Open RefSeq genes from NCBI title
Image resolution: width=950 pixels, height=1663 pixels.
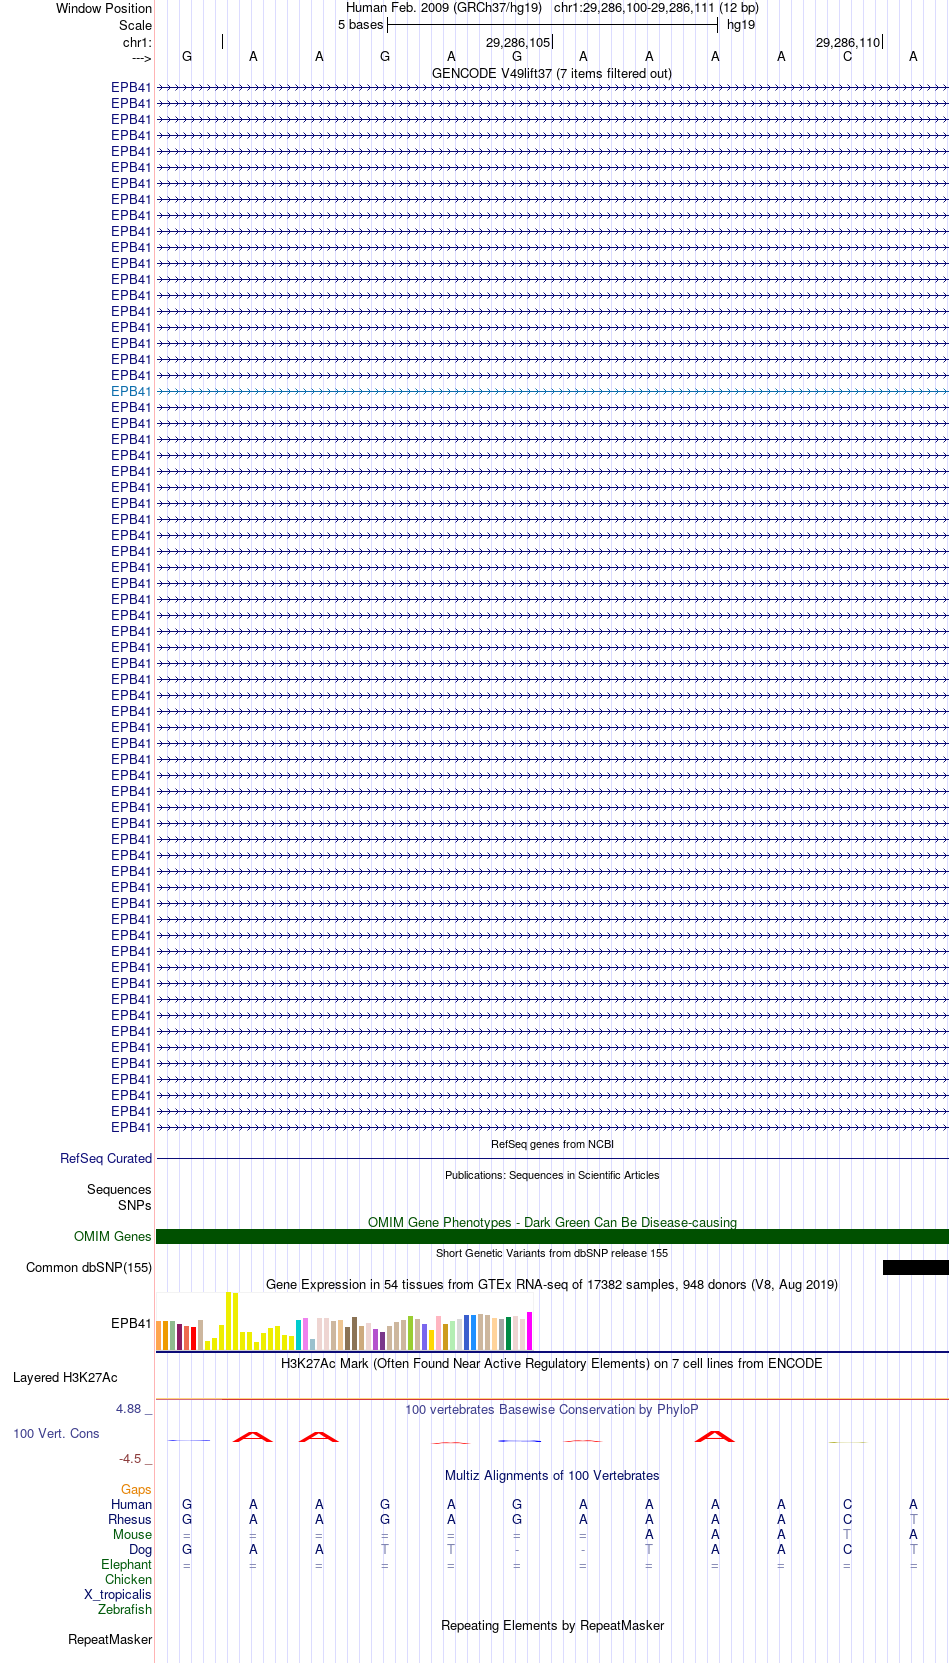click(x=552, y=1144)
